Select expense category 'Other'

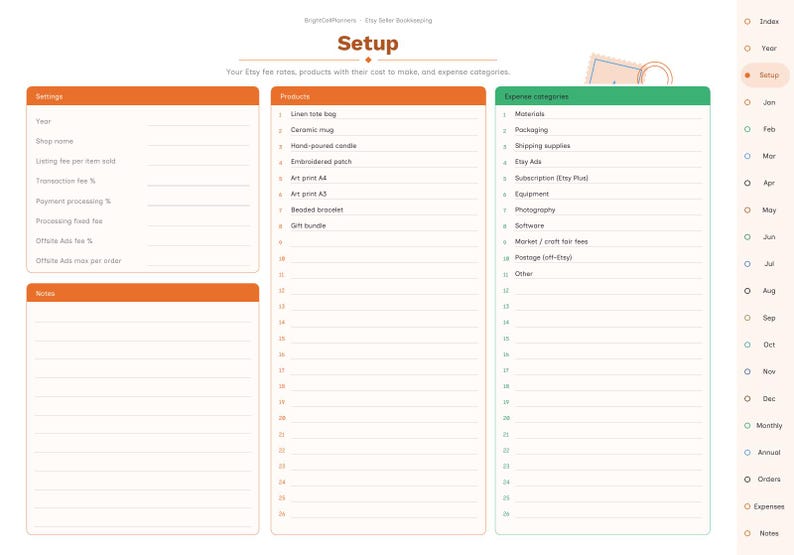[x=602, y=274]
